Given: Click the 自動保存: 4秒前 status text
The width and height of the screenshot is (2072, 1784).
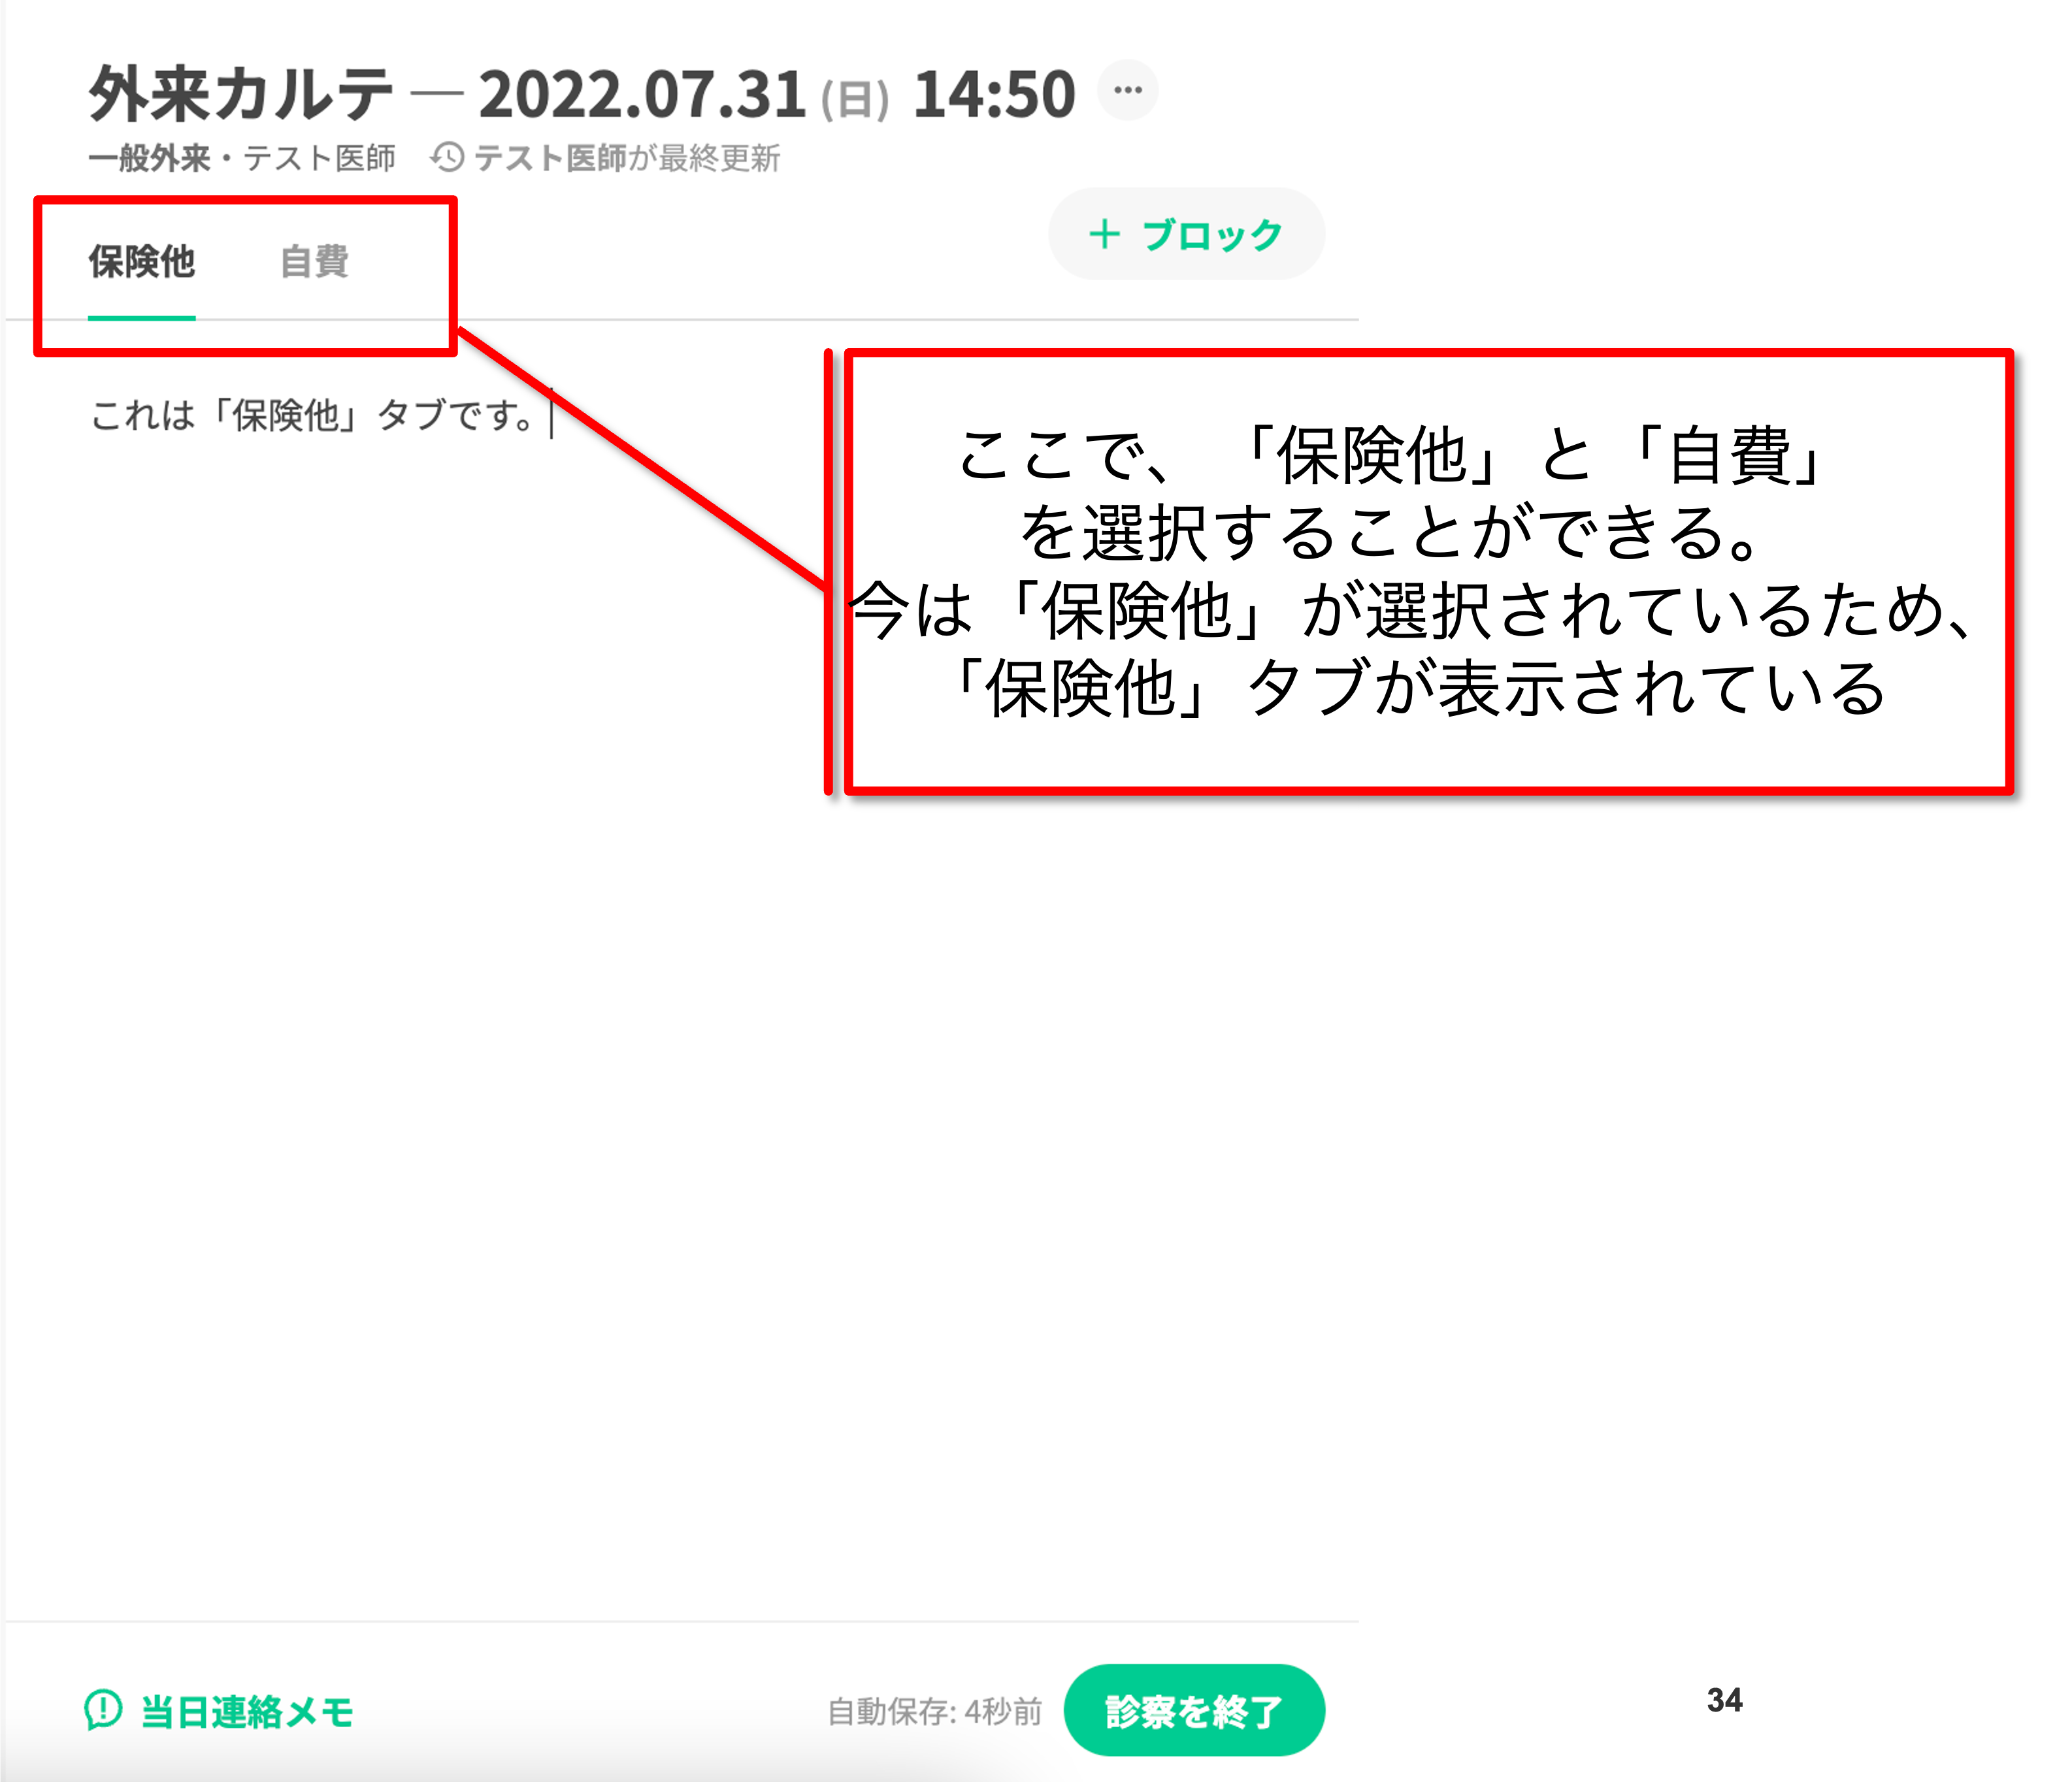Looking at the screenshot, I should [934, 1711].
